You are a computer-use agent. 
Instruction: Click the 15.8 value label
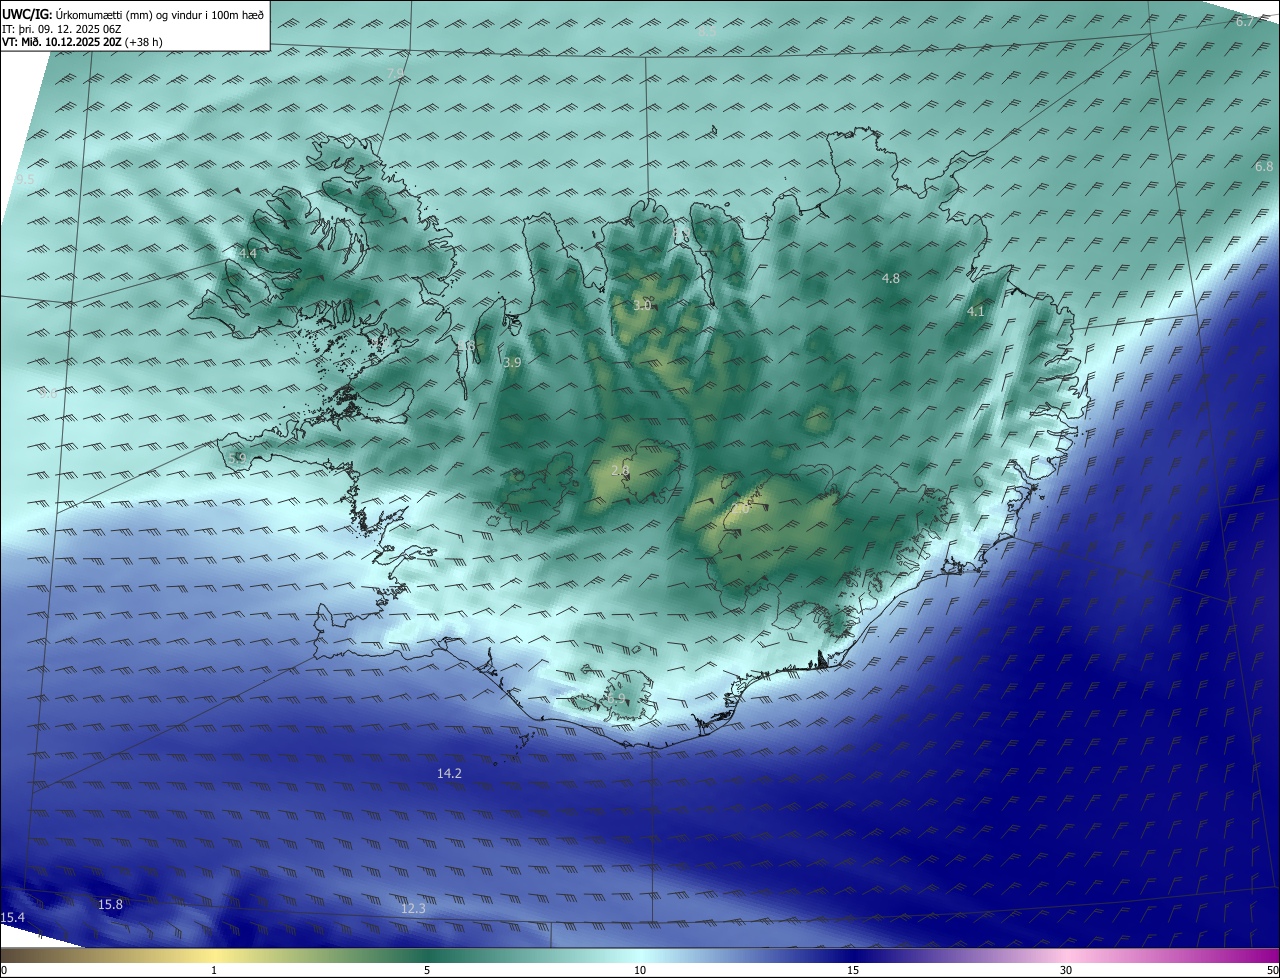110,905
